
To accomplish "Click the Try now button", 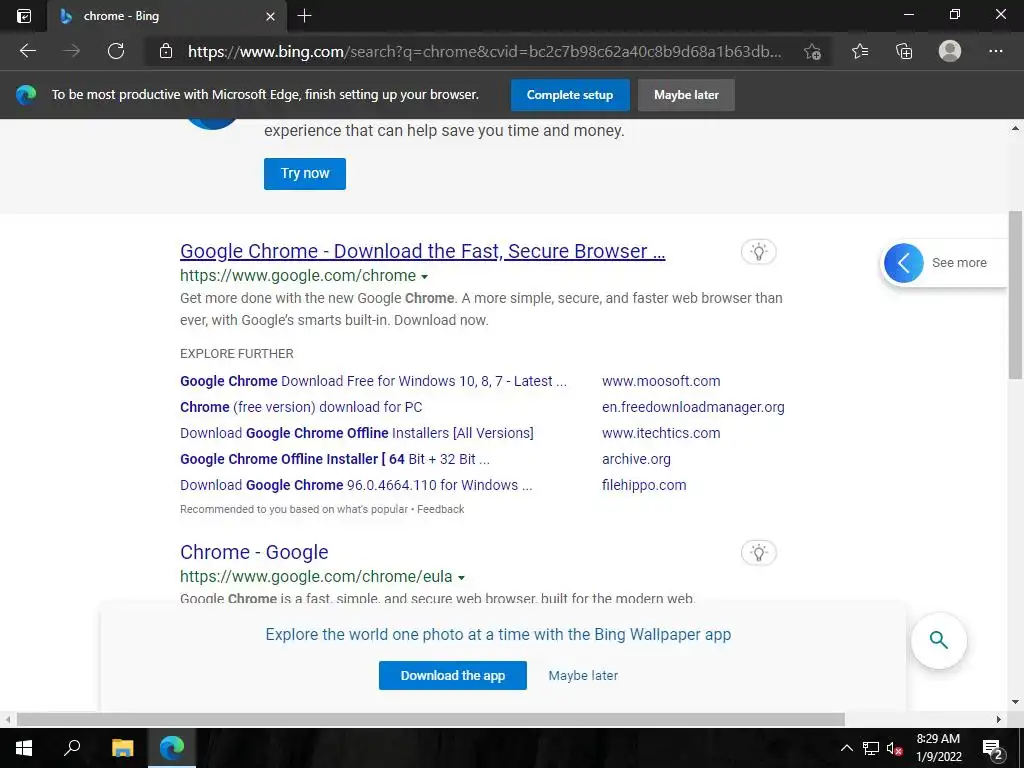I will pos(305,174).
